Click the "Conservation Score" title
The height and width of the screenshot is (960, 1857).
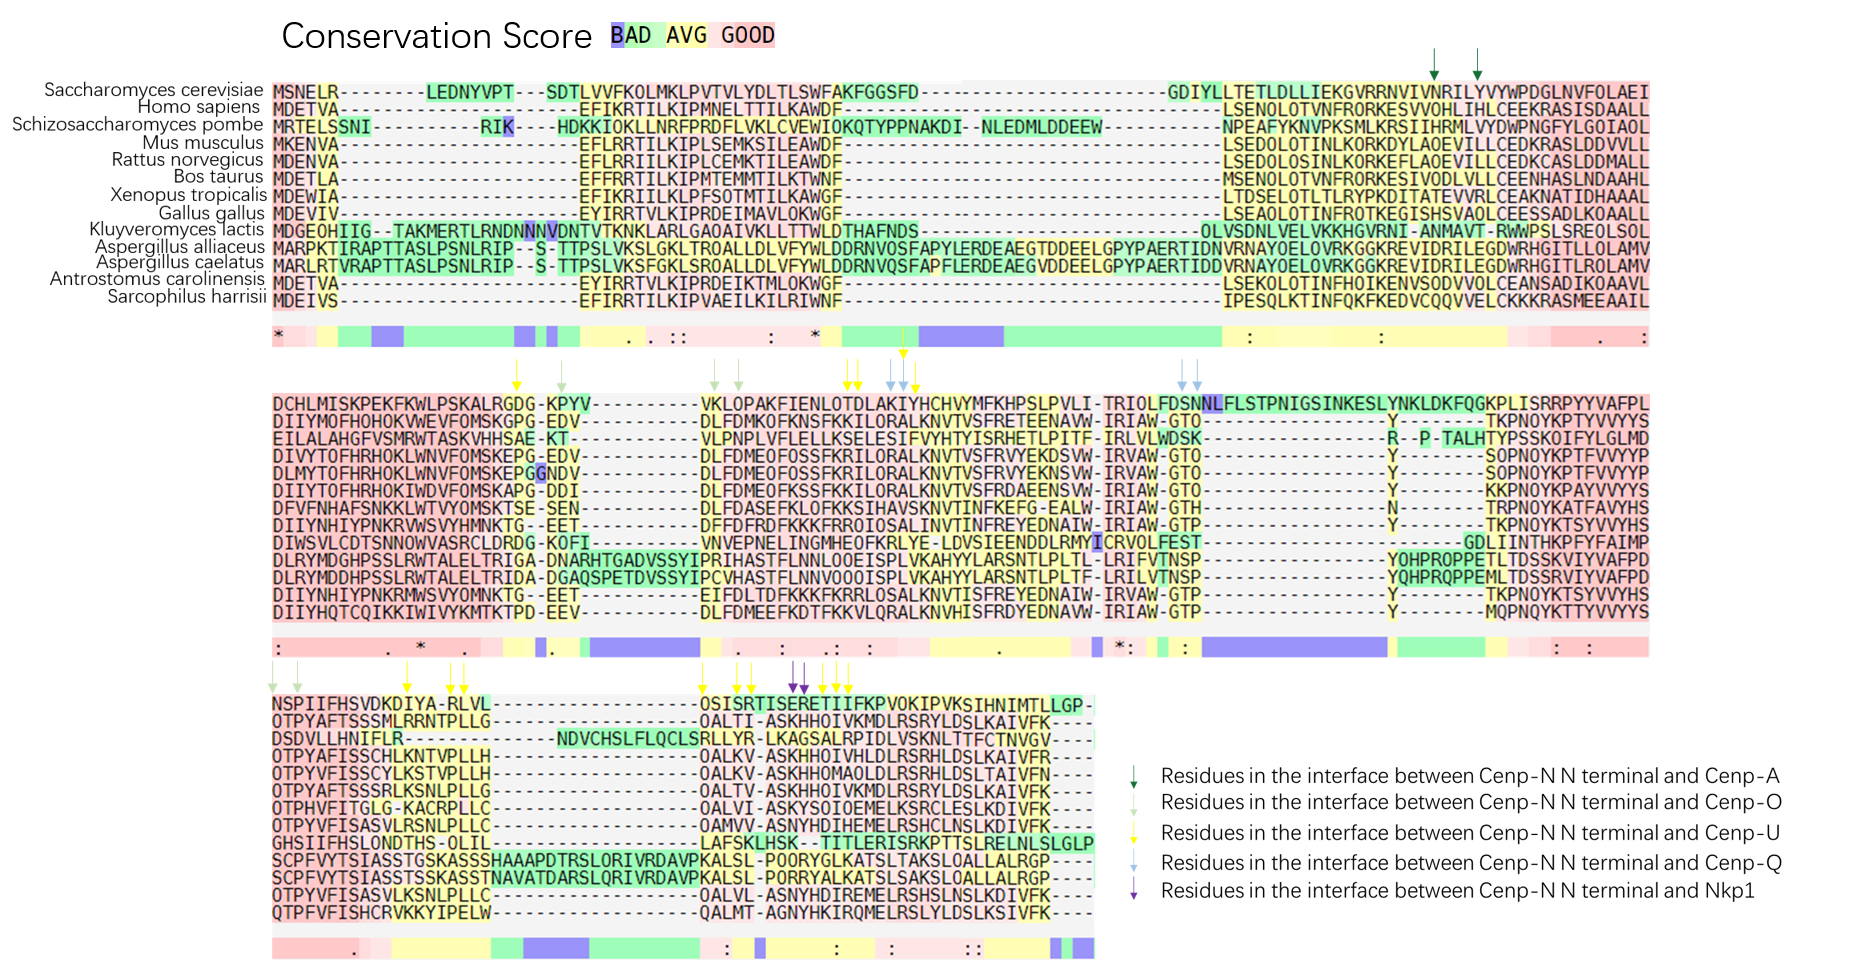click(x=437, y=36)
